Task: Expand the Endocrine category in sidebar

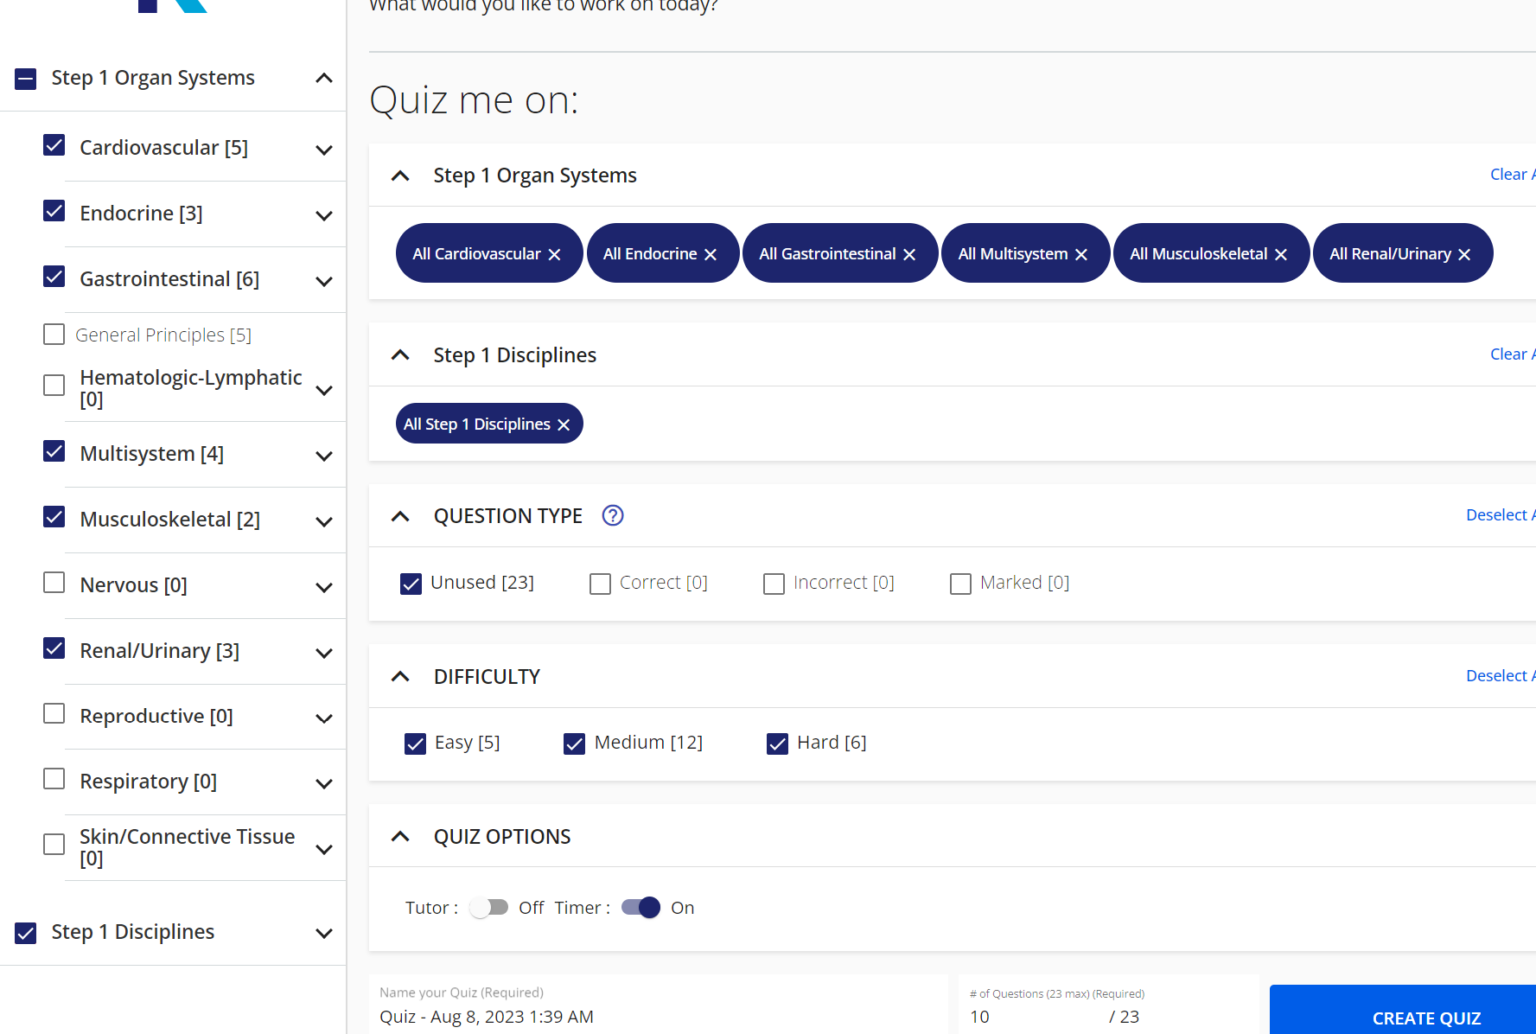Action: click(323, 215)
